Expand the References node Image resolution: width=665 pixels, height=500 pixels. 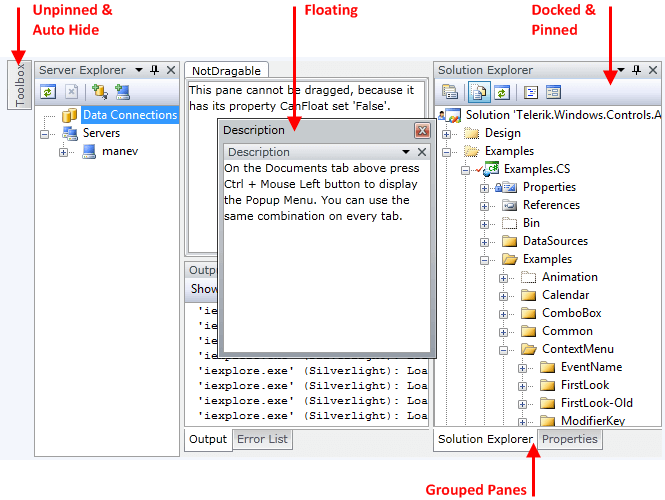(484, 207)
